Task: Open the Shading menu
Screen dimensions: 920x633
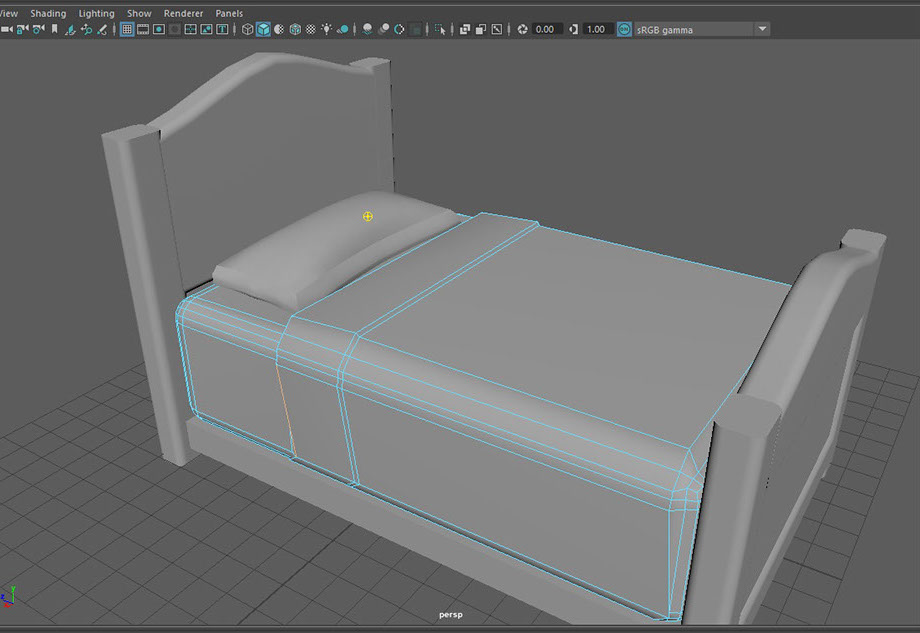Action: (x=47, y=13)
